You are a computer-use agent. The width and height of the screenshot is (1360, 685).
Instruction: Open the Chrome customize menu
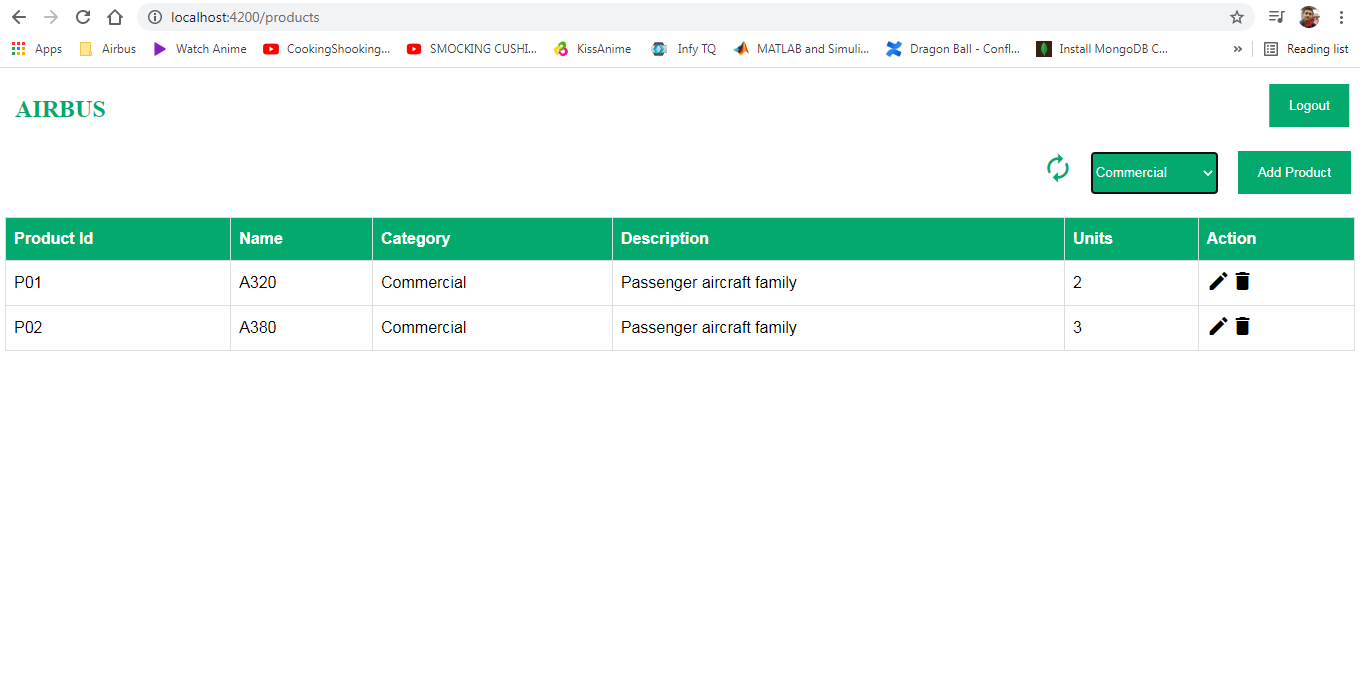tap(1342, 17)
